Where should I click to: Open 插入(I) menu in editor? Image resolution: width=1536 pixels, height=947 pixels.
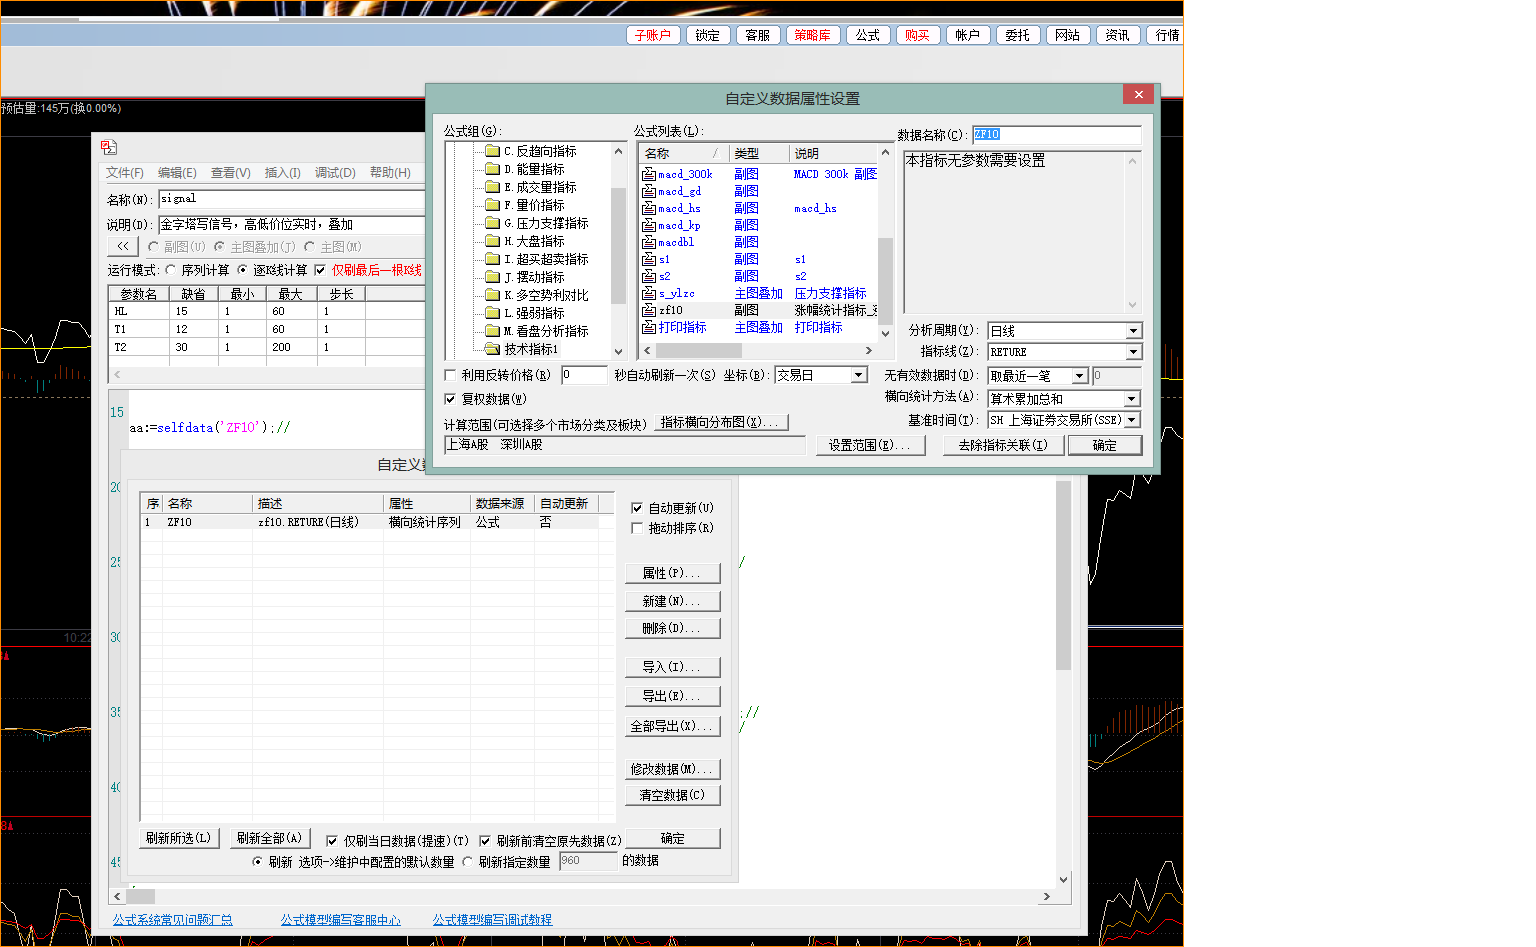(x=283, y=173)
